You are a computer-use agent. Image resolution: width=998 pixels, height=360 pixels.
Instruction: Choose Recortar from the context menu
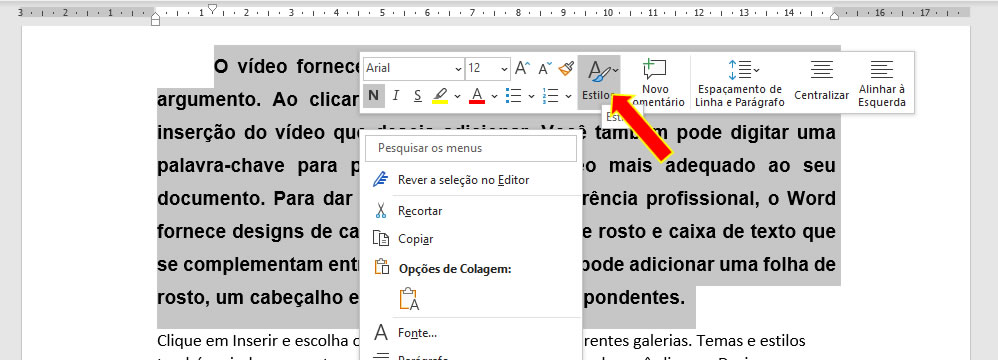click(x=470, y=211)
